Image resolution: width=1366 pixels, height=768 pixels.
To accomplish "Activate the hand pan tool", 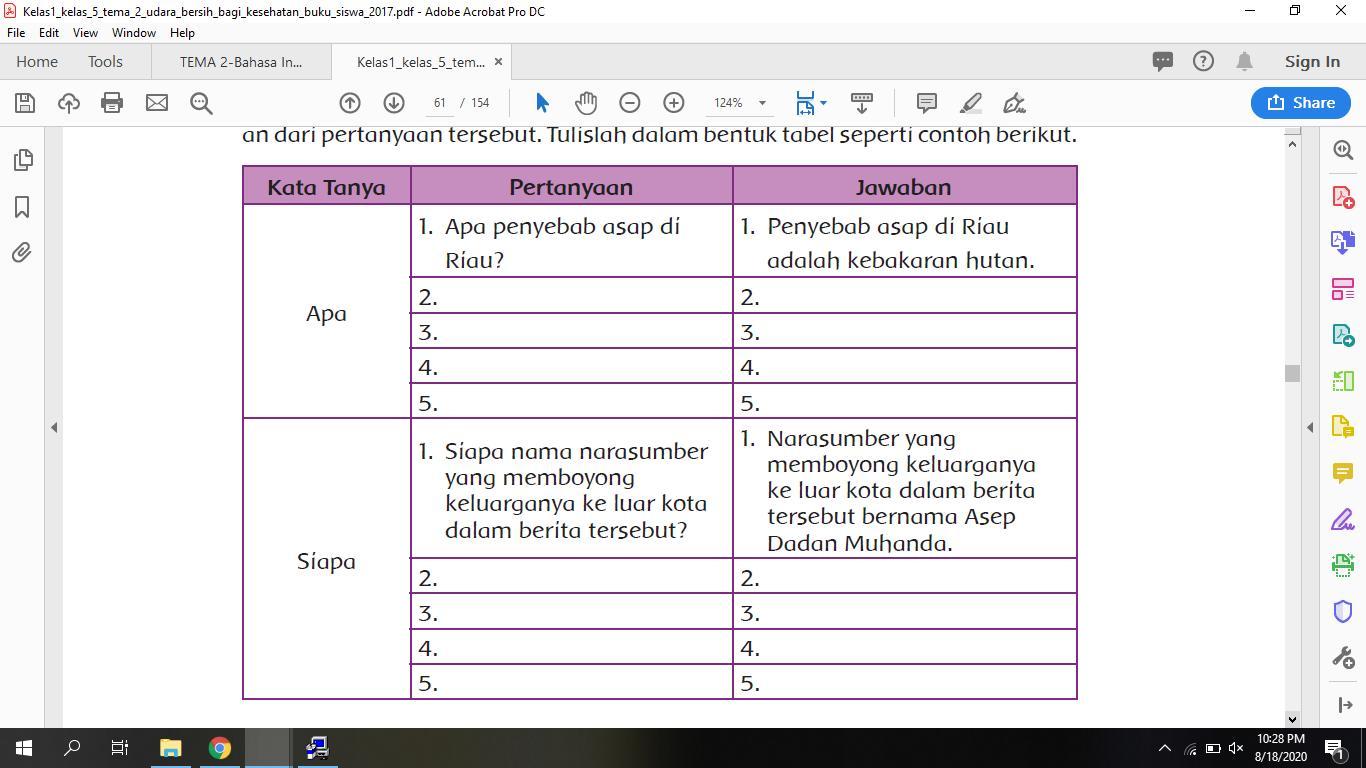I will (x=586, y=103).
